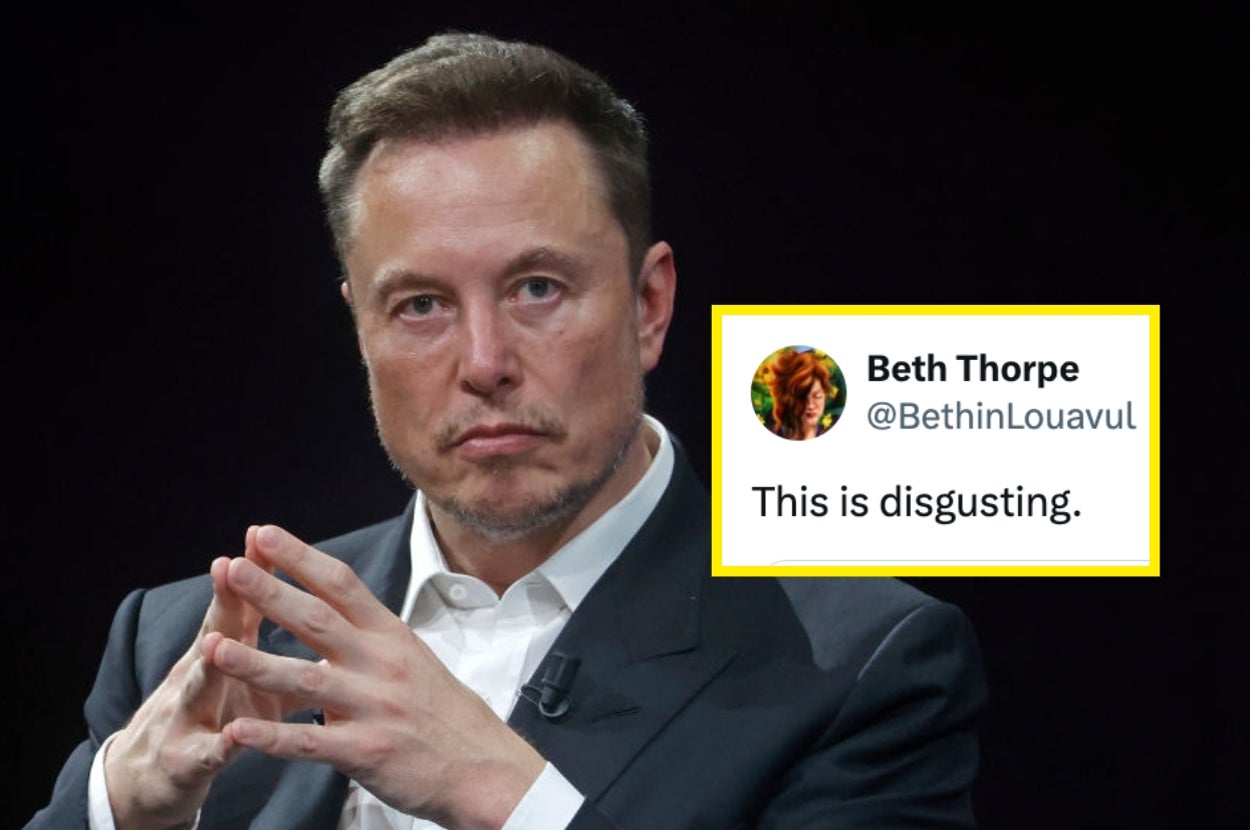Click the red-haired profile avatar in tweet
This screenshot has width=1250, height=830.
point(798,393)
